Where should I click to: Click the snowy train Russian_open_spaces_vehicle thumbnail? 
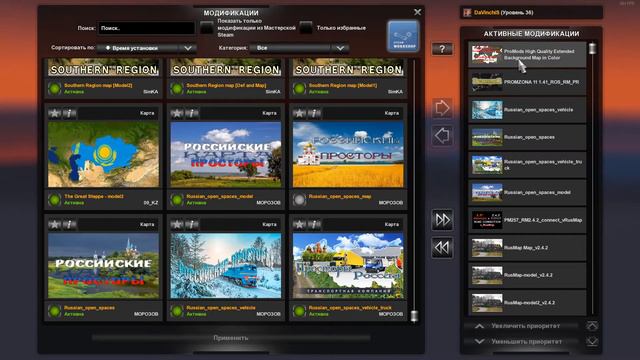226,266
